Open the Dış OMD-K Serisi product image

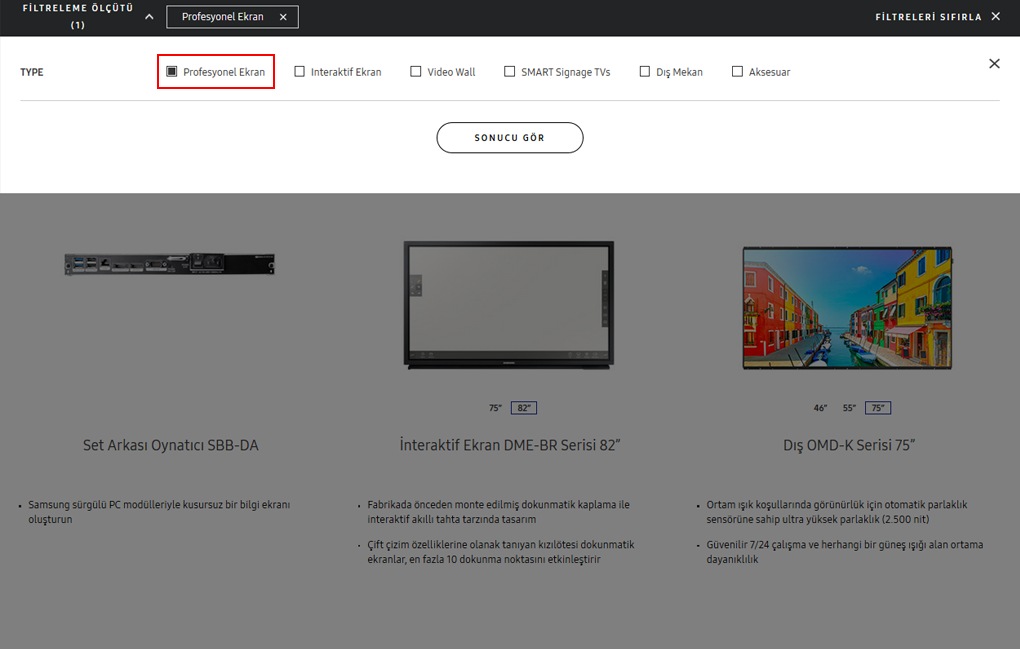[848, 308]
